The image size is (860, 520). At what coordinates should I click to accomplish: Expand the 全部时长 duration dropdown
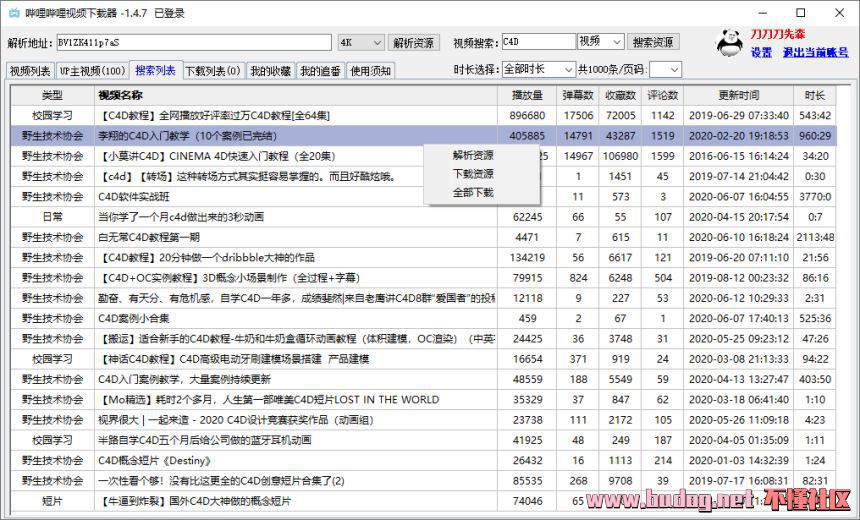click(x=538, y=69)
